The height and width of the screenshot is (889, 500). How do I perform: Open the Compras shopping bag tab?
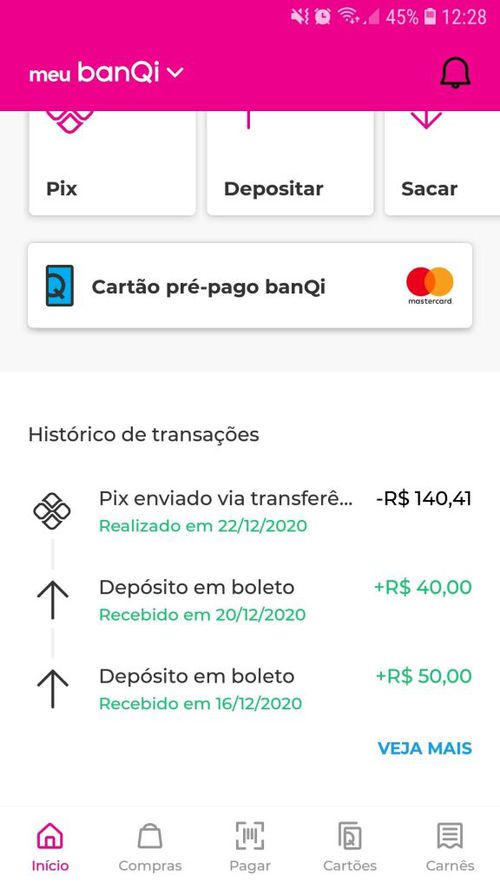(x=150, y=847)
